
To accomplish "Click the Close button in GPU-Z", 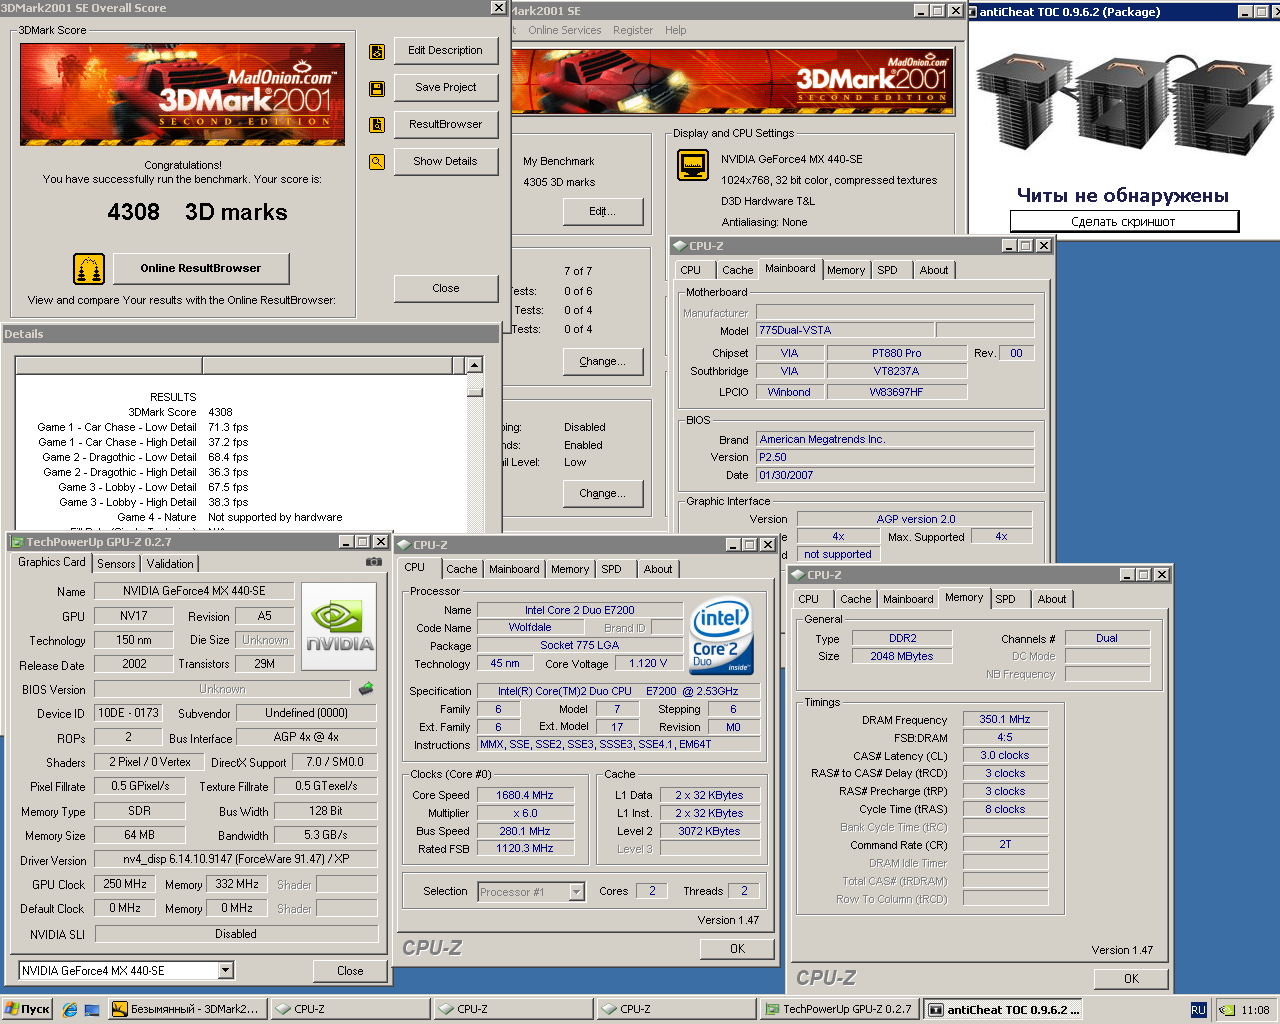I will click(x=350, y=971).
